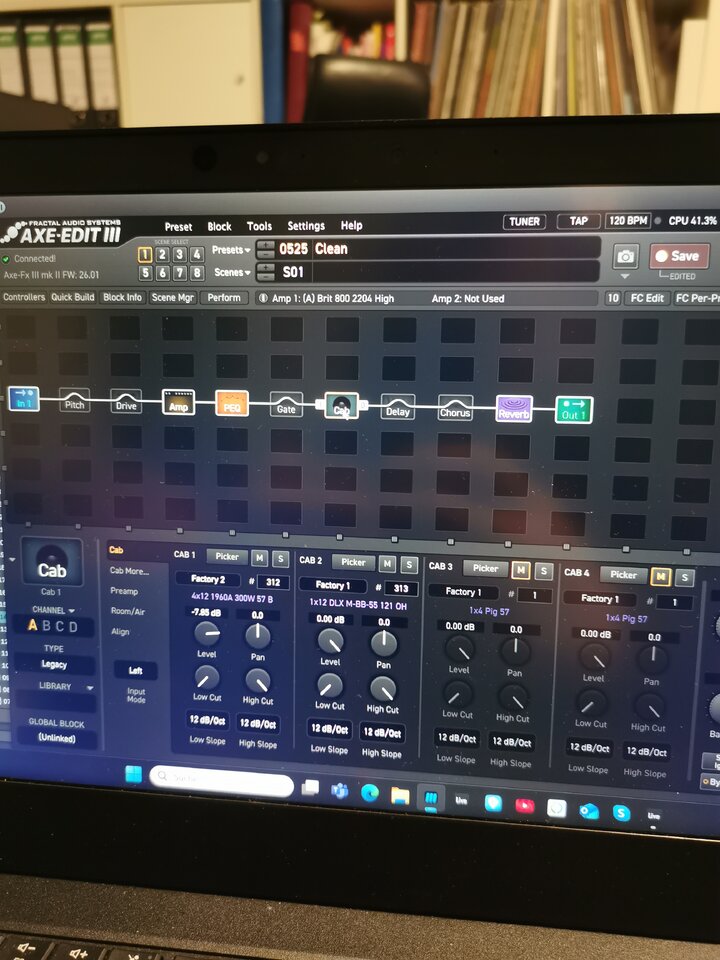The height and width of the screenshot is (960, 720).
Task: Open File Explorer from the taskbar
Action: (x=400, y=796)
